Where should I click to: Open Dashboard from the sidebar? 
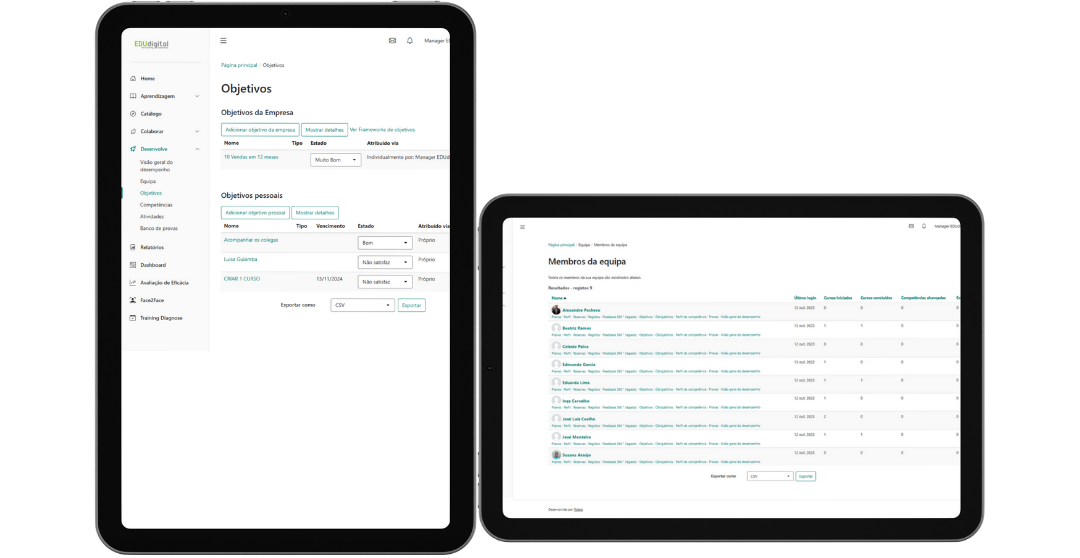[153, 265]
